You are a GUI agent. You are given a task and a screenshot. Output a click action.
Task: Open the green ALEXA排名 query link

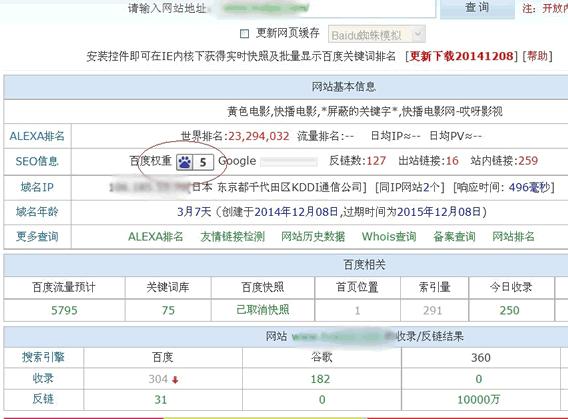tap(156, 236)
